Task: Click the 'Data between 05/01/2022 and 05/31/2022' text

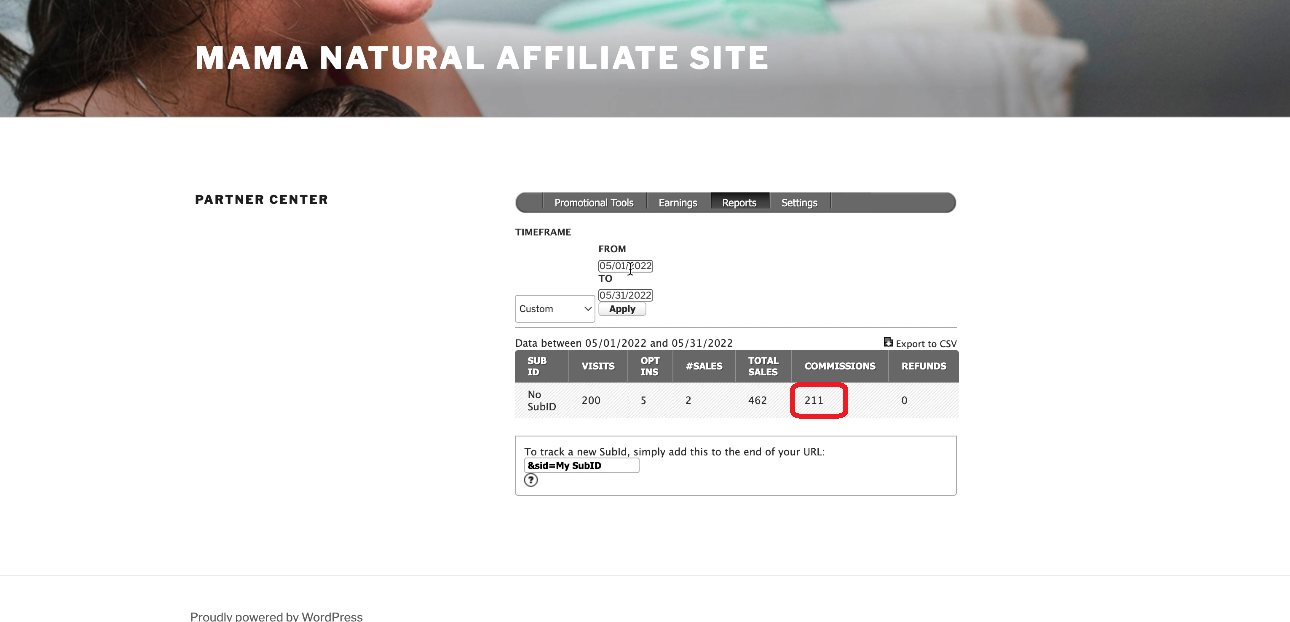Action: (624, 343)
